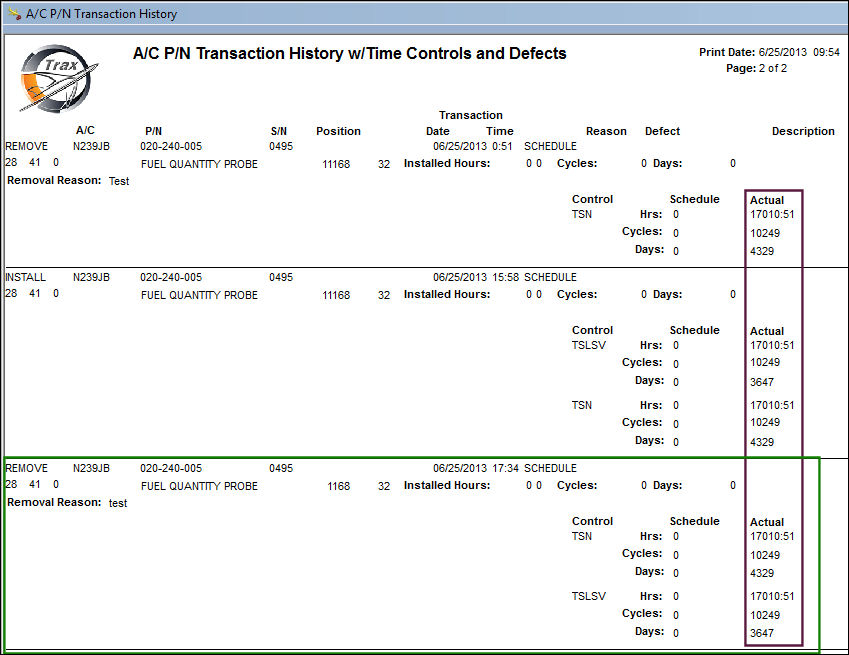
Task: Click the 'Page: 2 of 2' indicator
Action: click(x=756, y=68)
